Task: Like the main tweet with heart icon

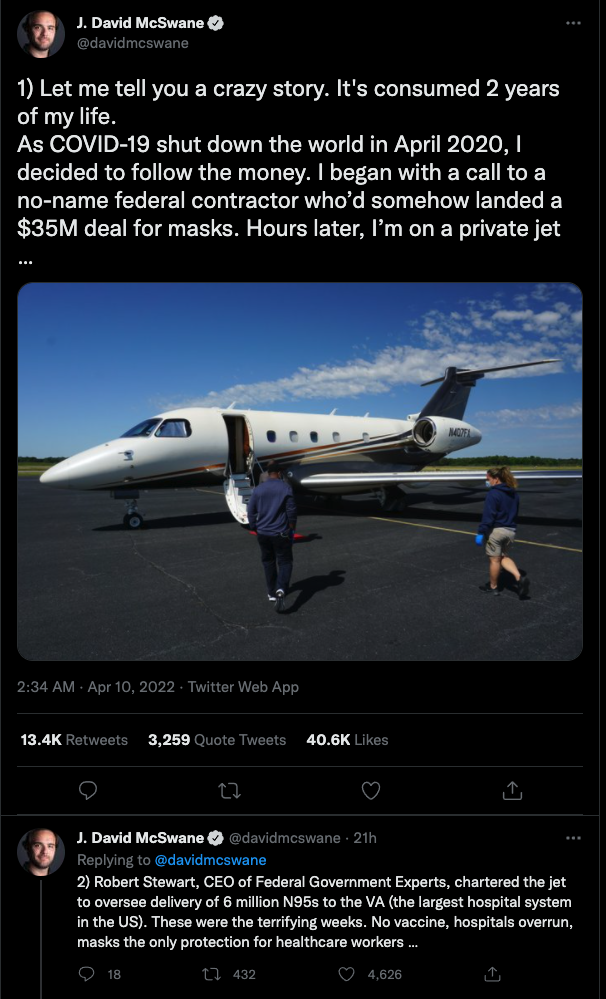Action: (371, 791)
